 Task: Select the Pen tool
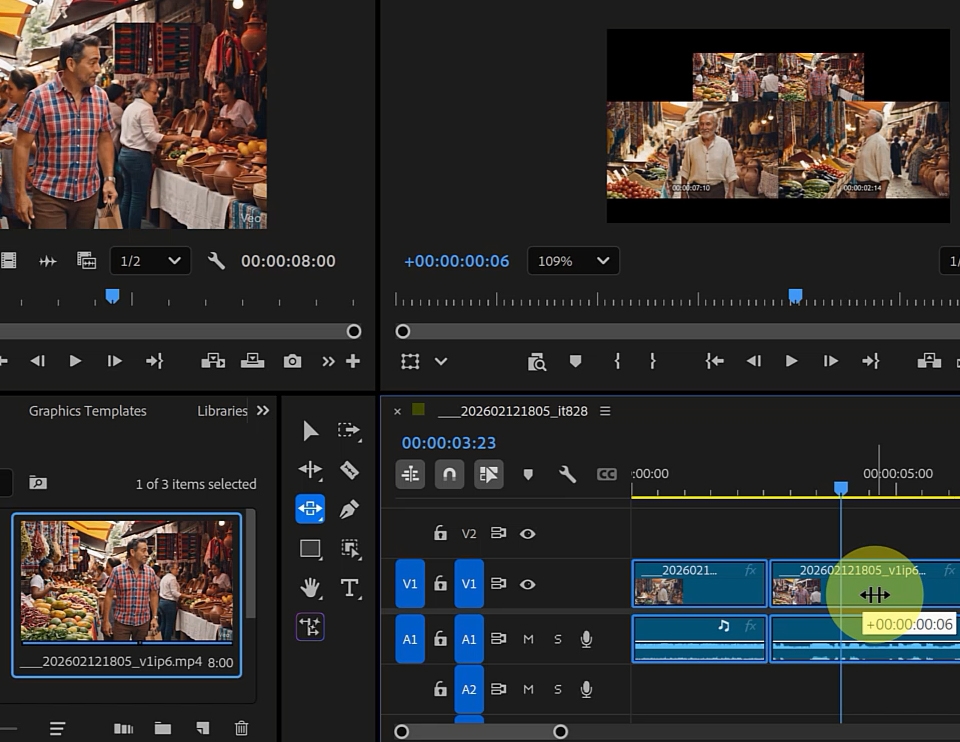pos(349,509)
